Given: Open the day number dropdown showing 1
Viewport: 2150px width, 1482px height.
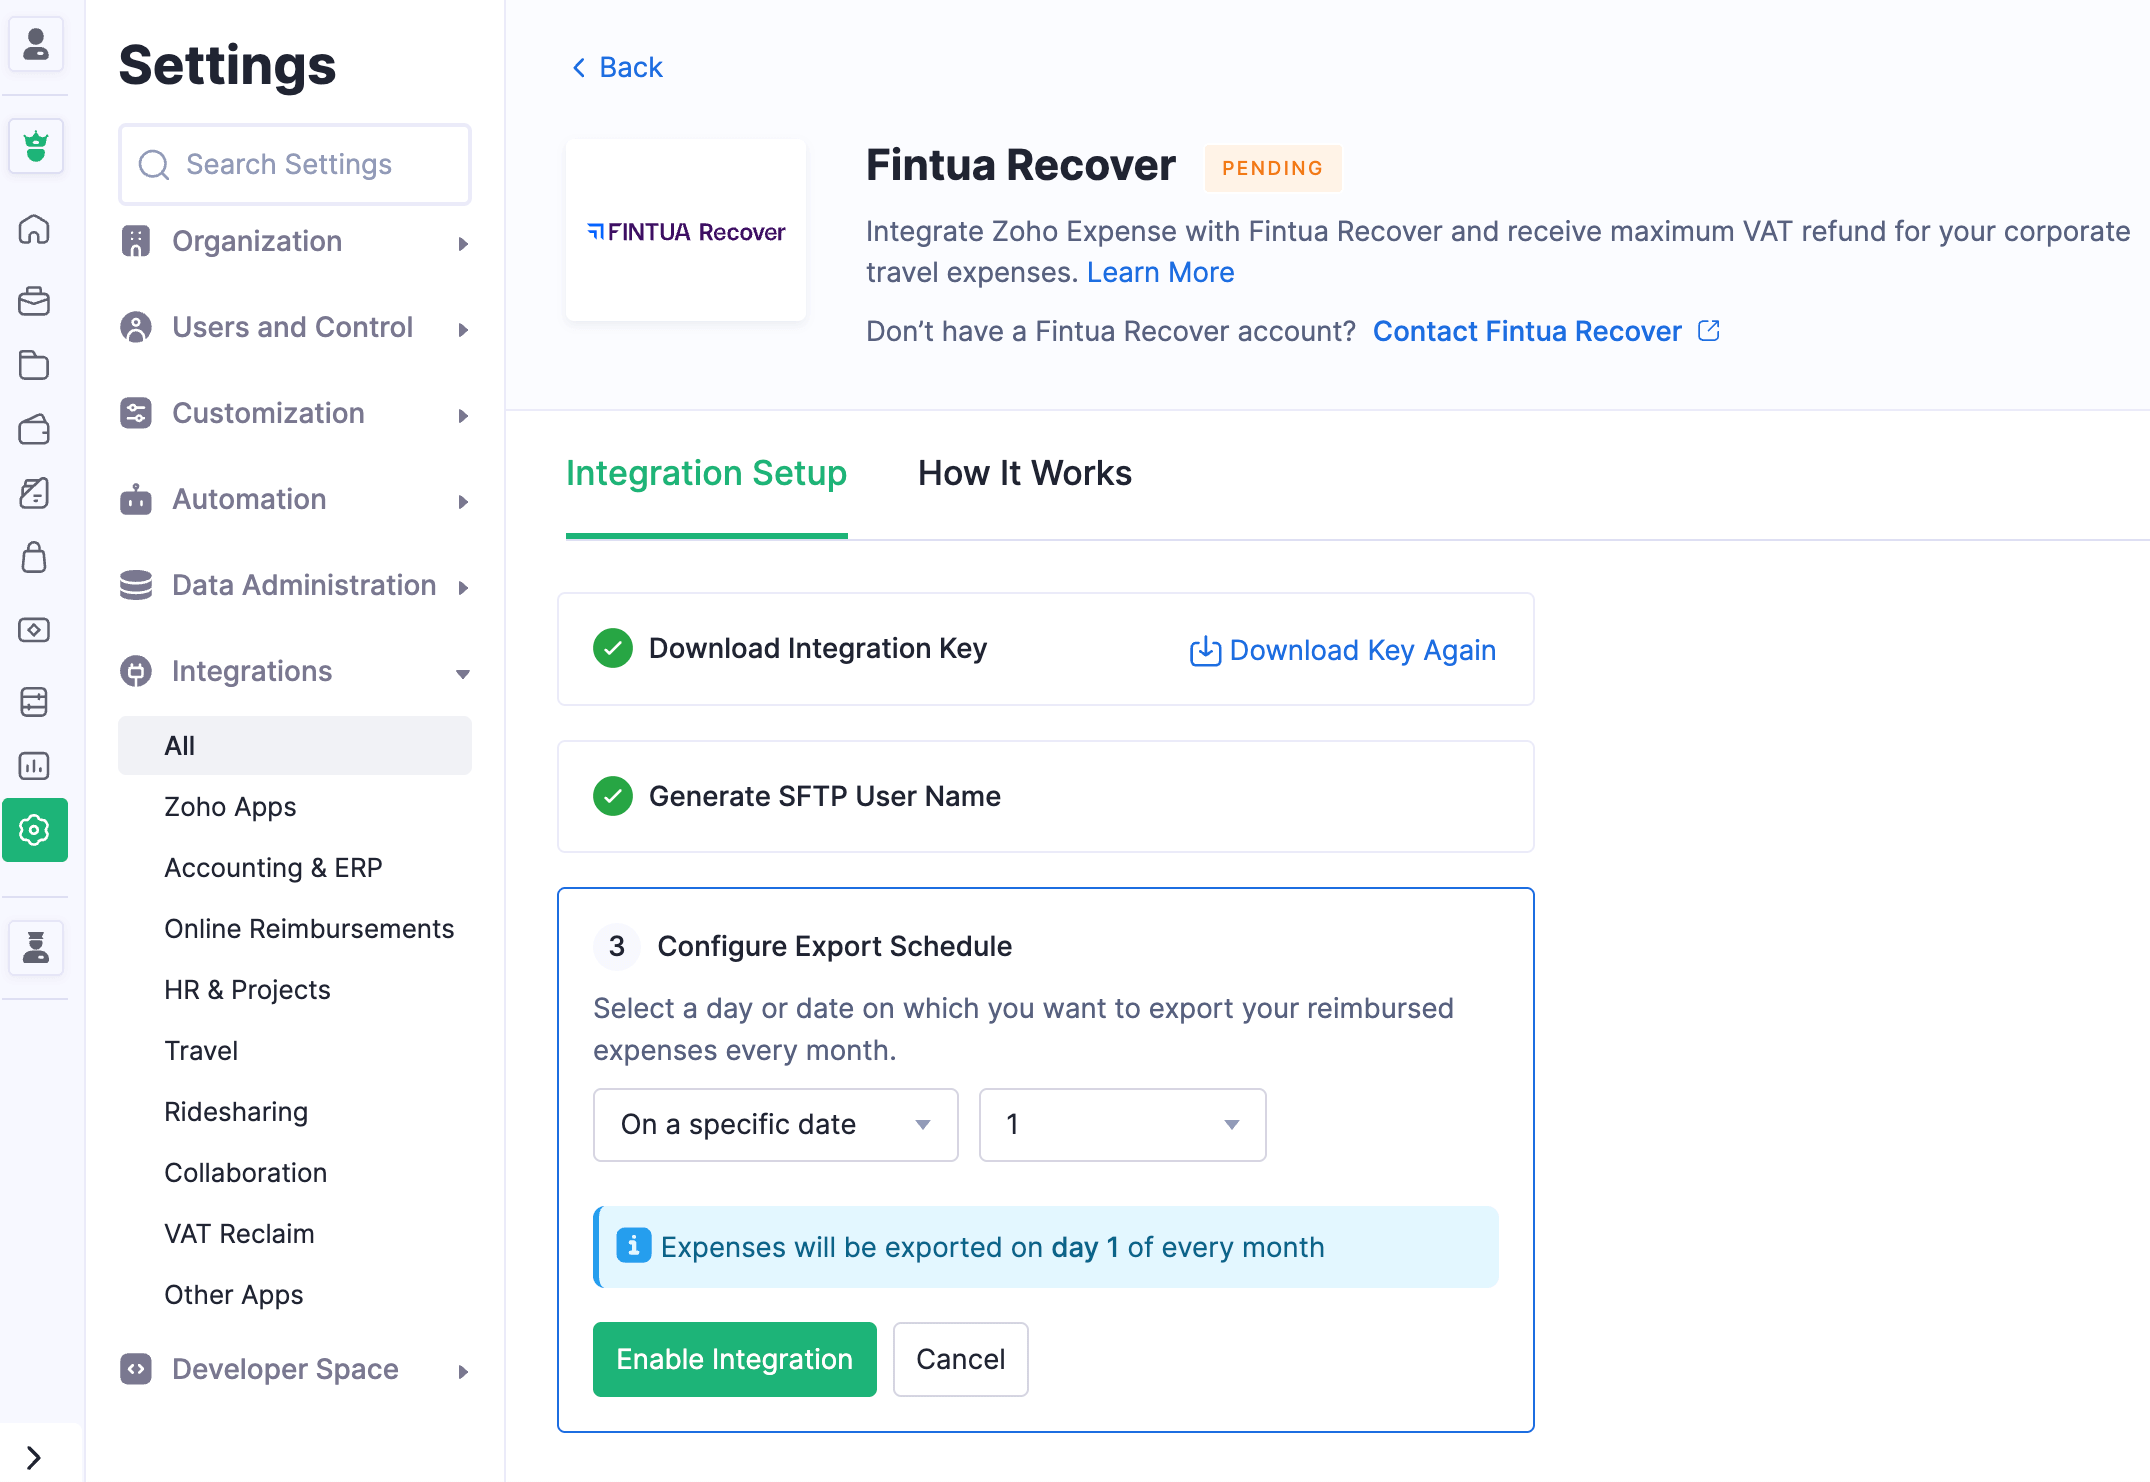Looking at the screenshot, I should pos(1122,1125).
